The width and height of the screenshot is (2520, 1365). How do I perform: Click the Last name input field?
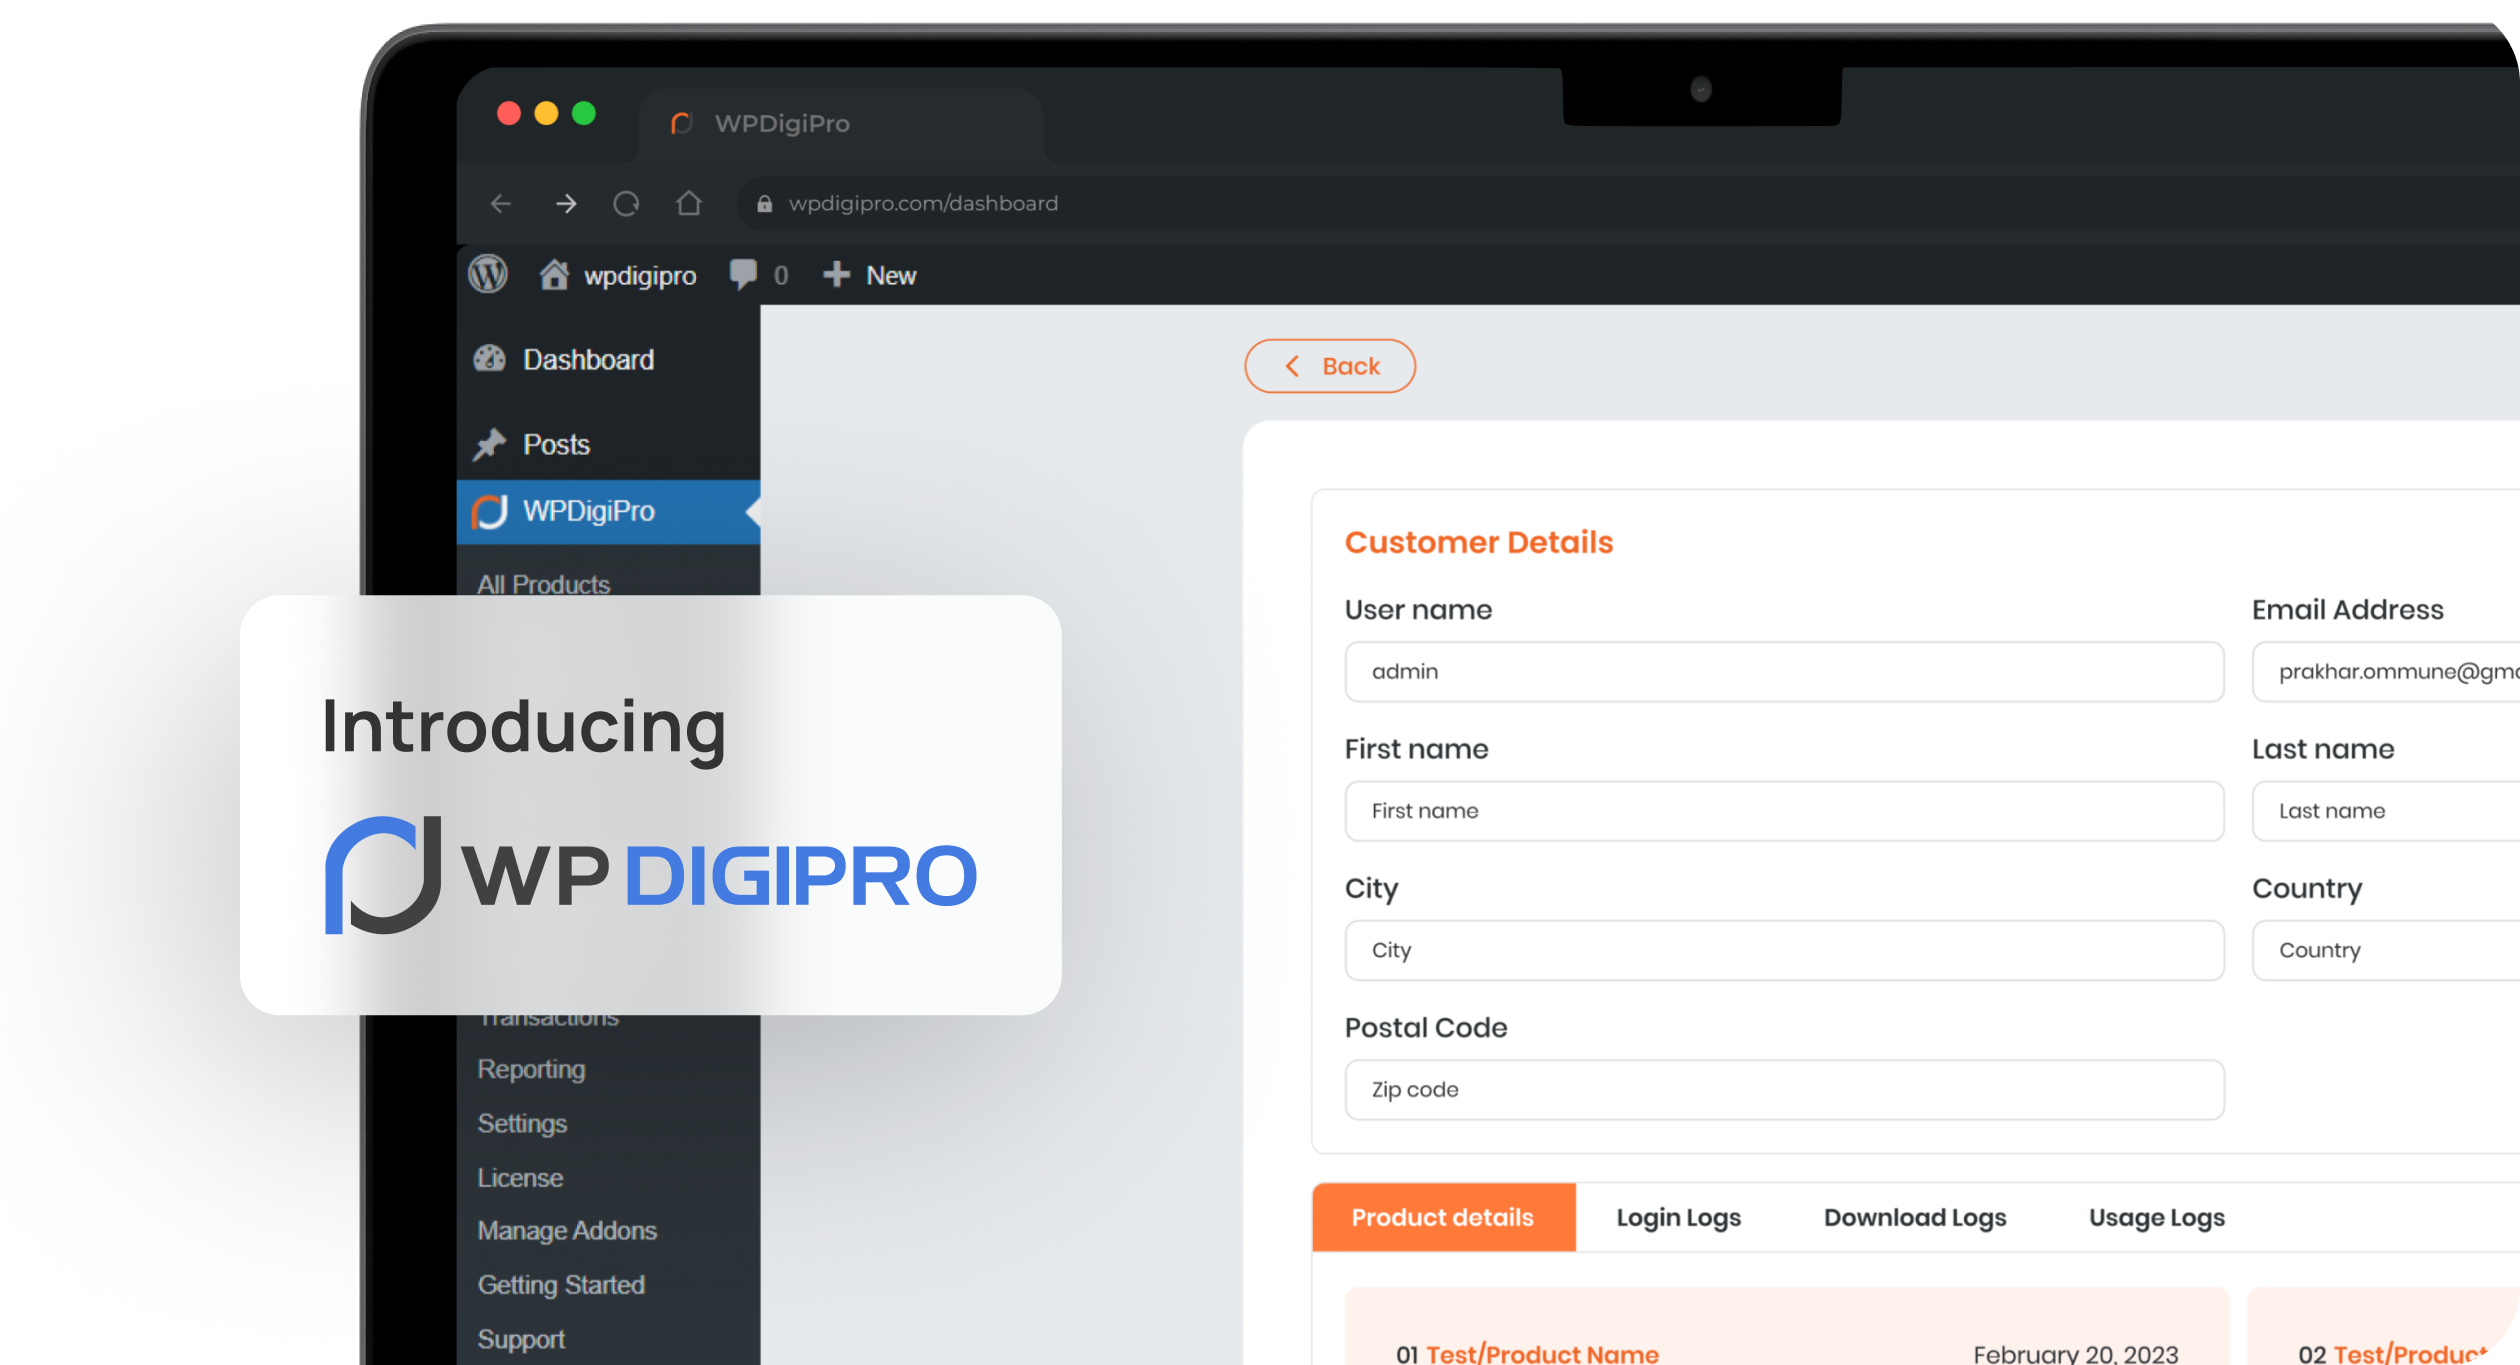[2386, 811]
